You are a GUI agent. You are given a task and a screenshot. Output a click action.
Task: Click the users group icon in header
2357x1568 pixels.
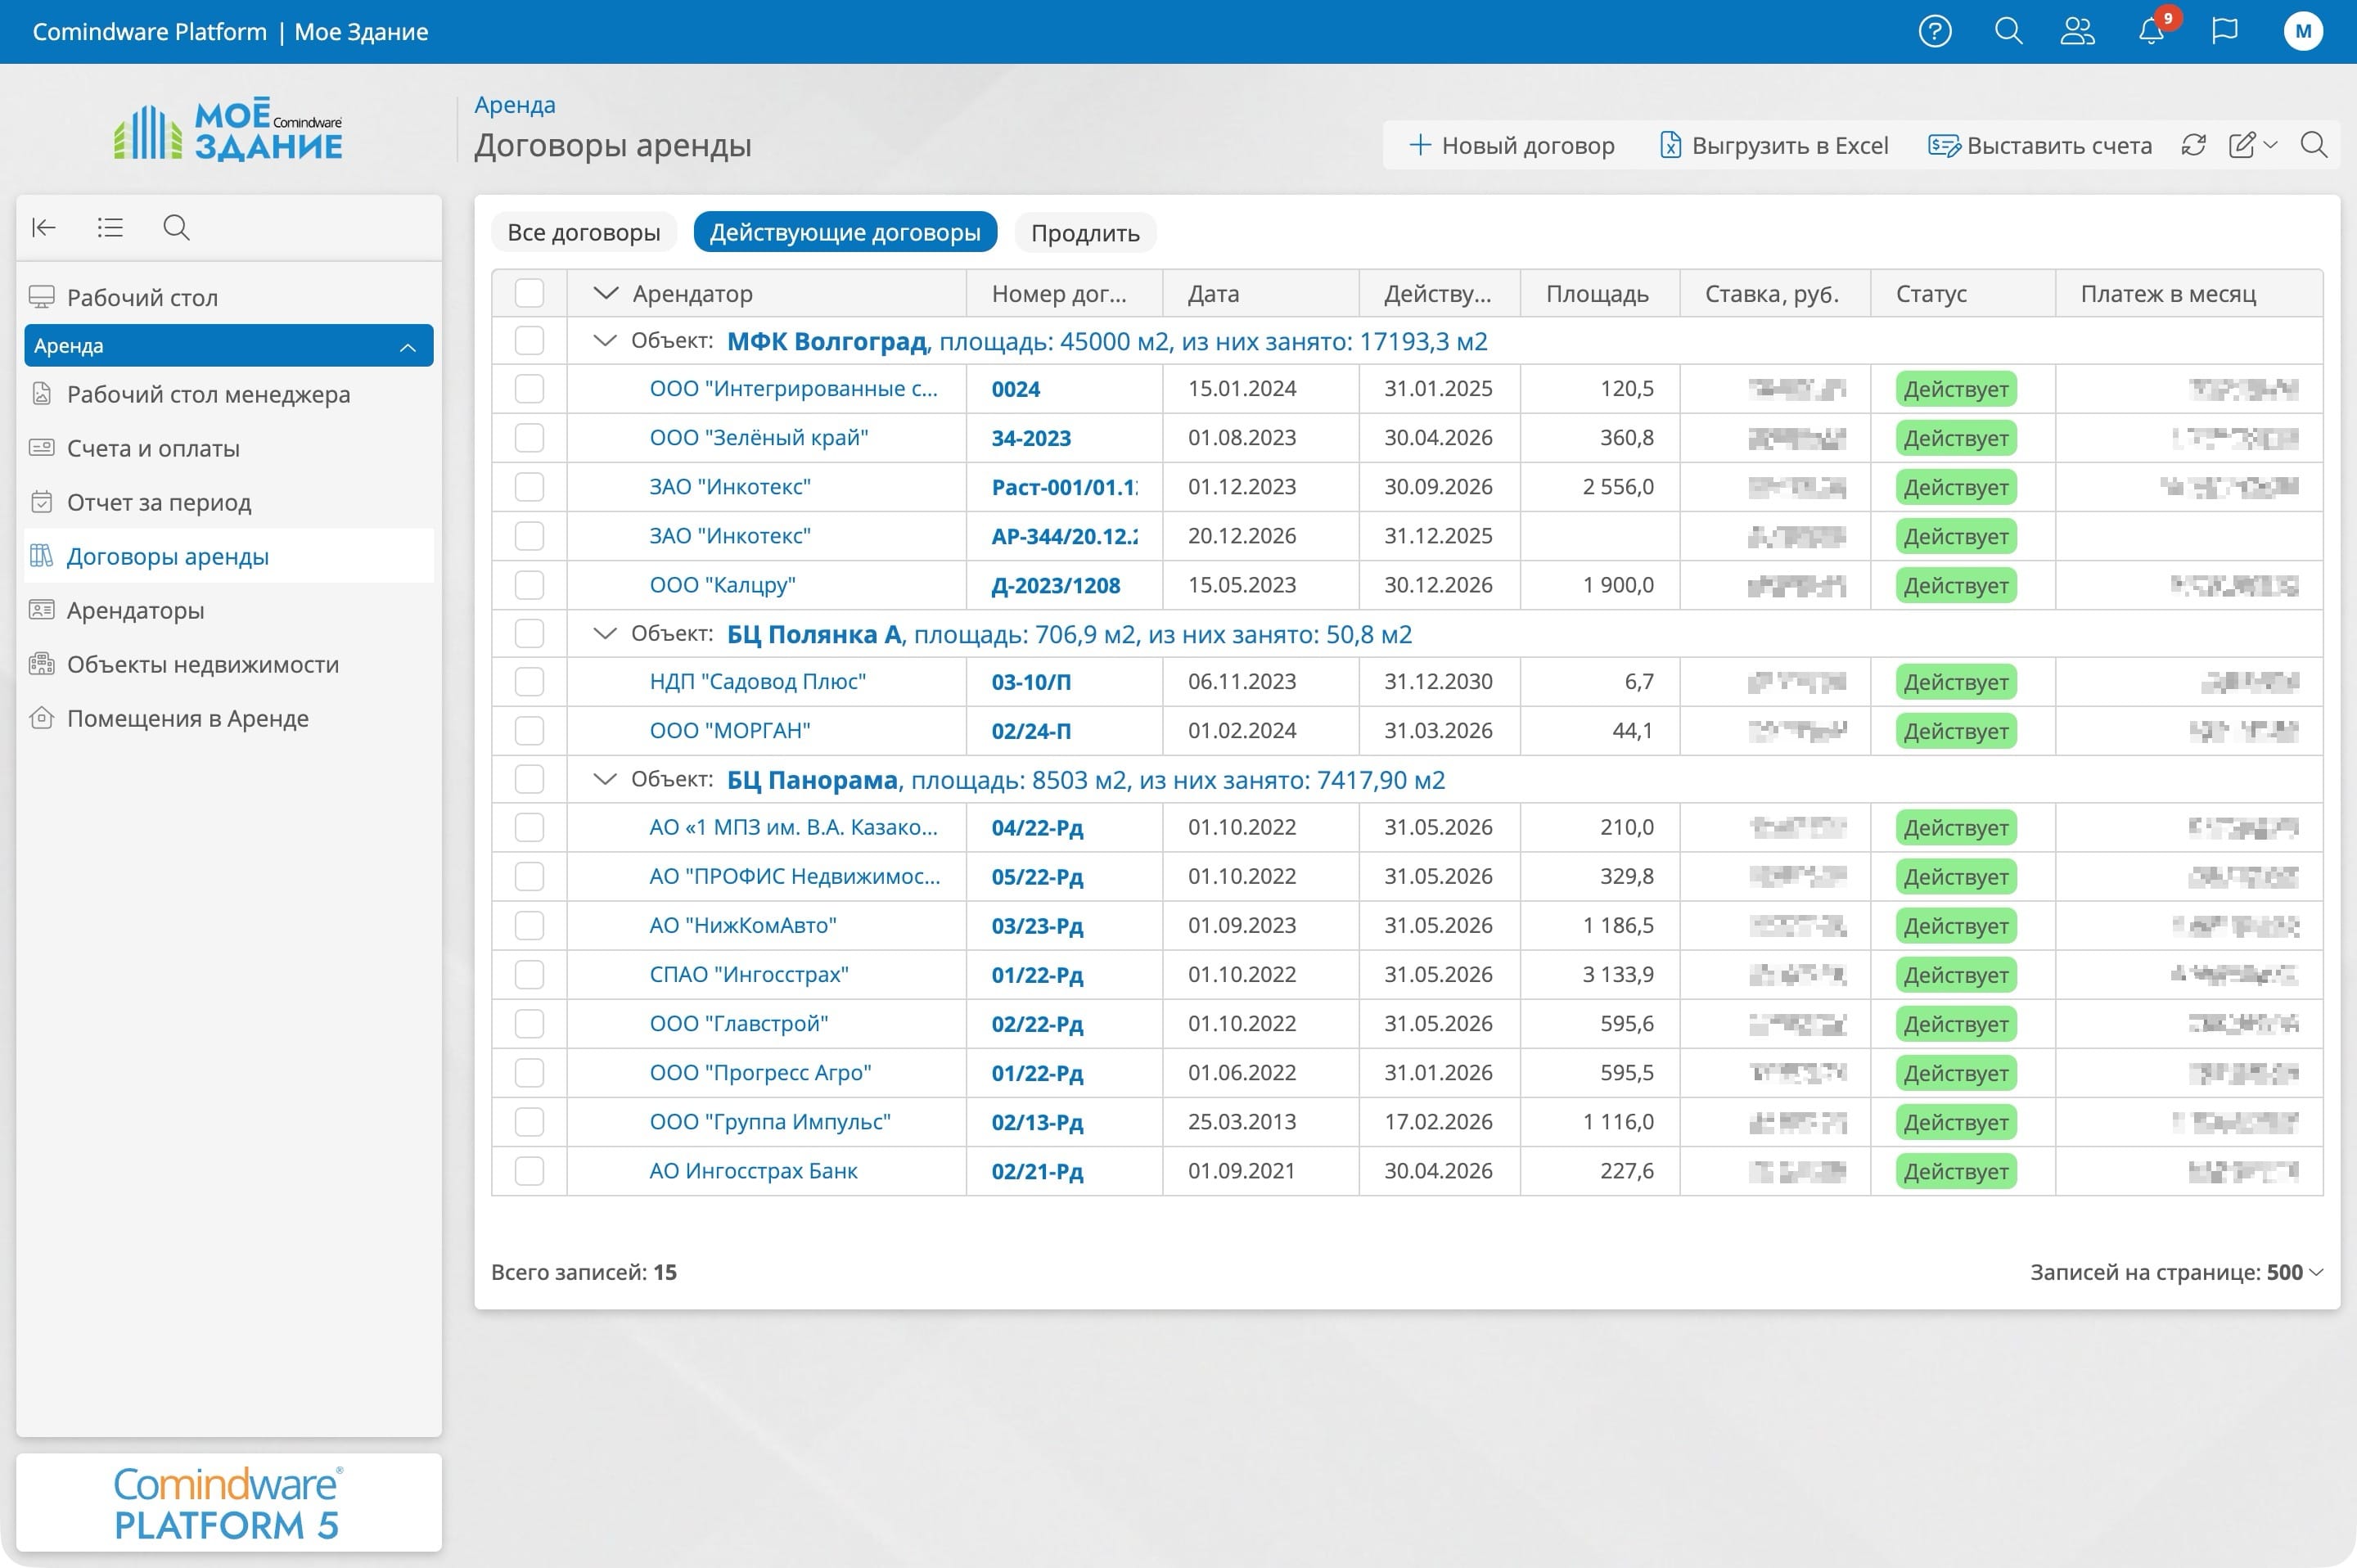[x=2077, y=31]
